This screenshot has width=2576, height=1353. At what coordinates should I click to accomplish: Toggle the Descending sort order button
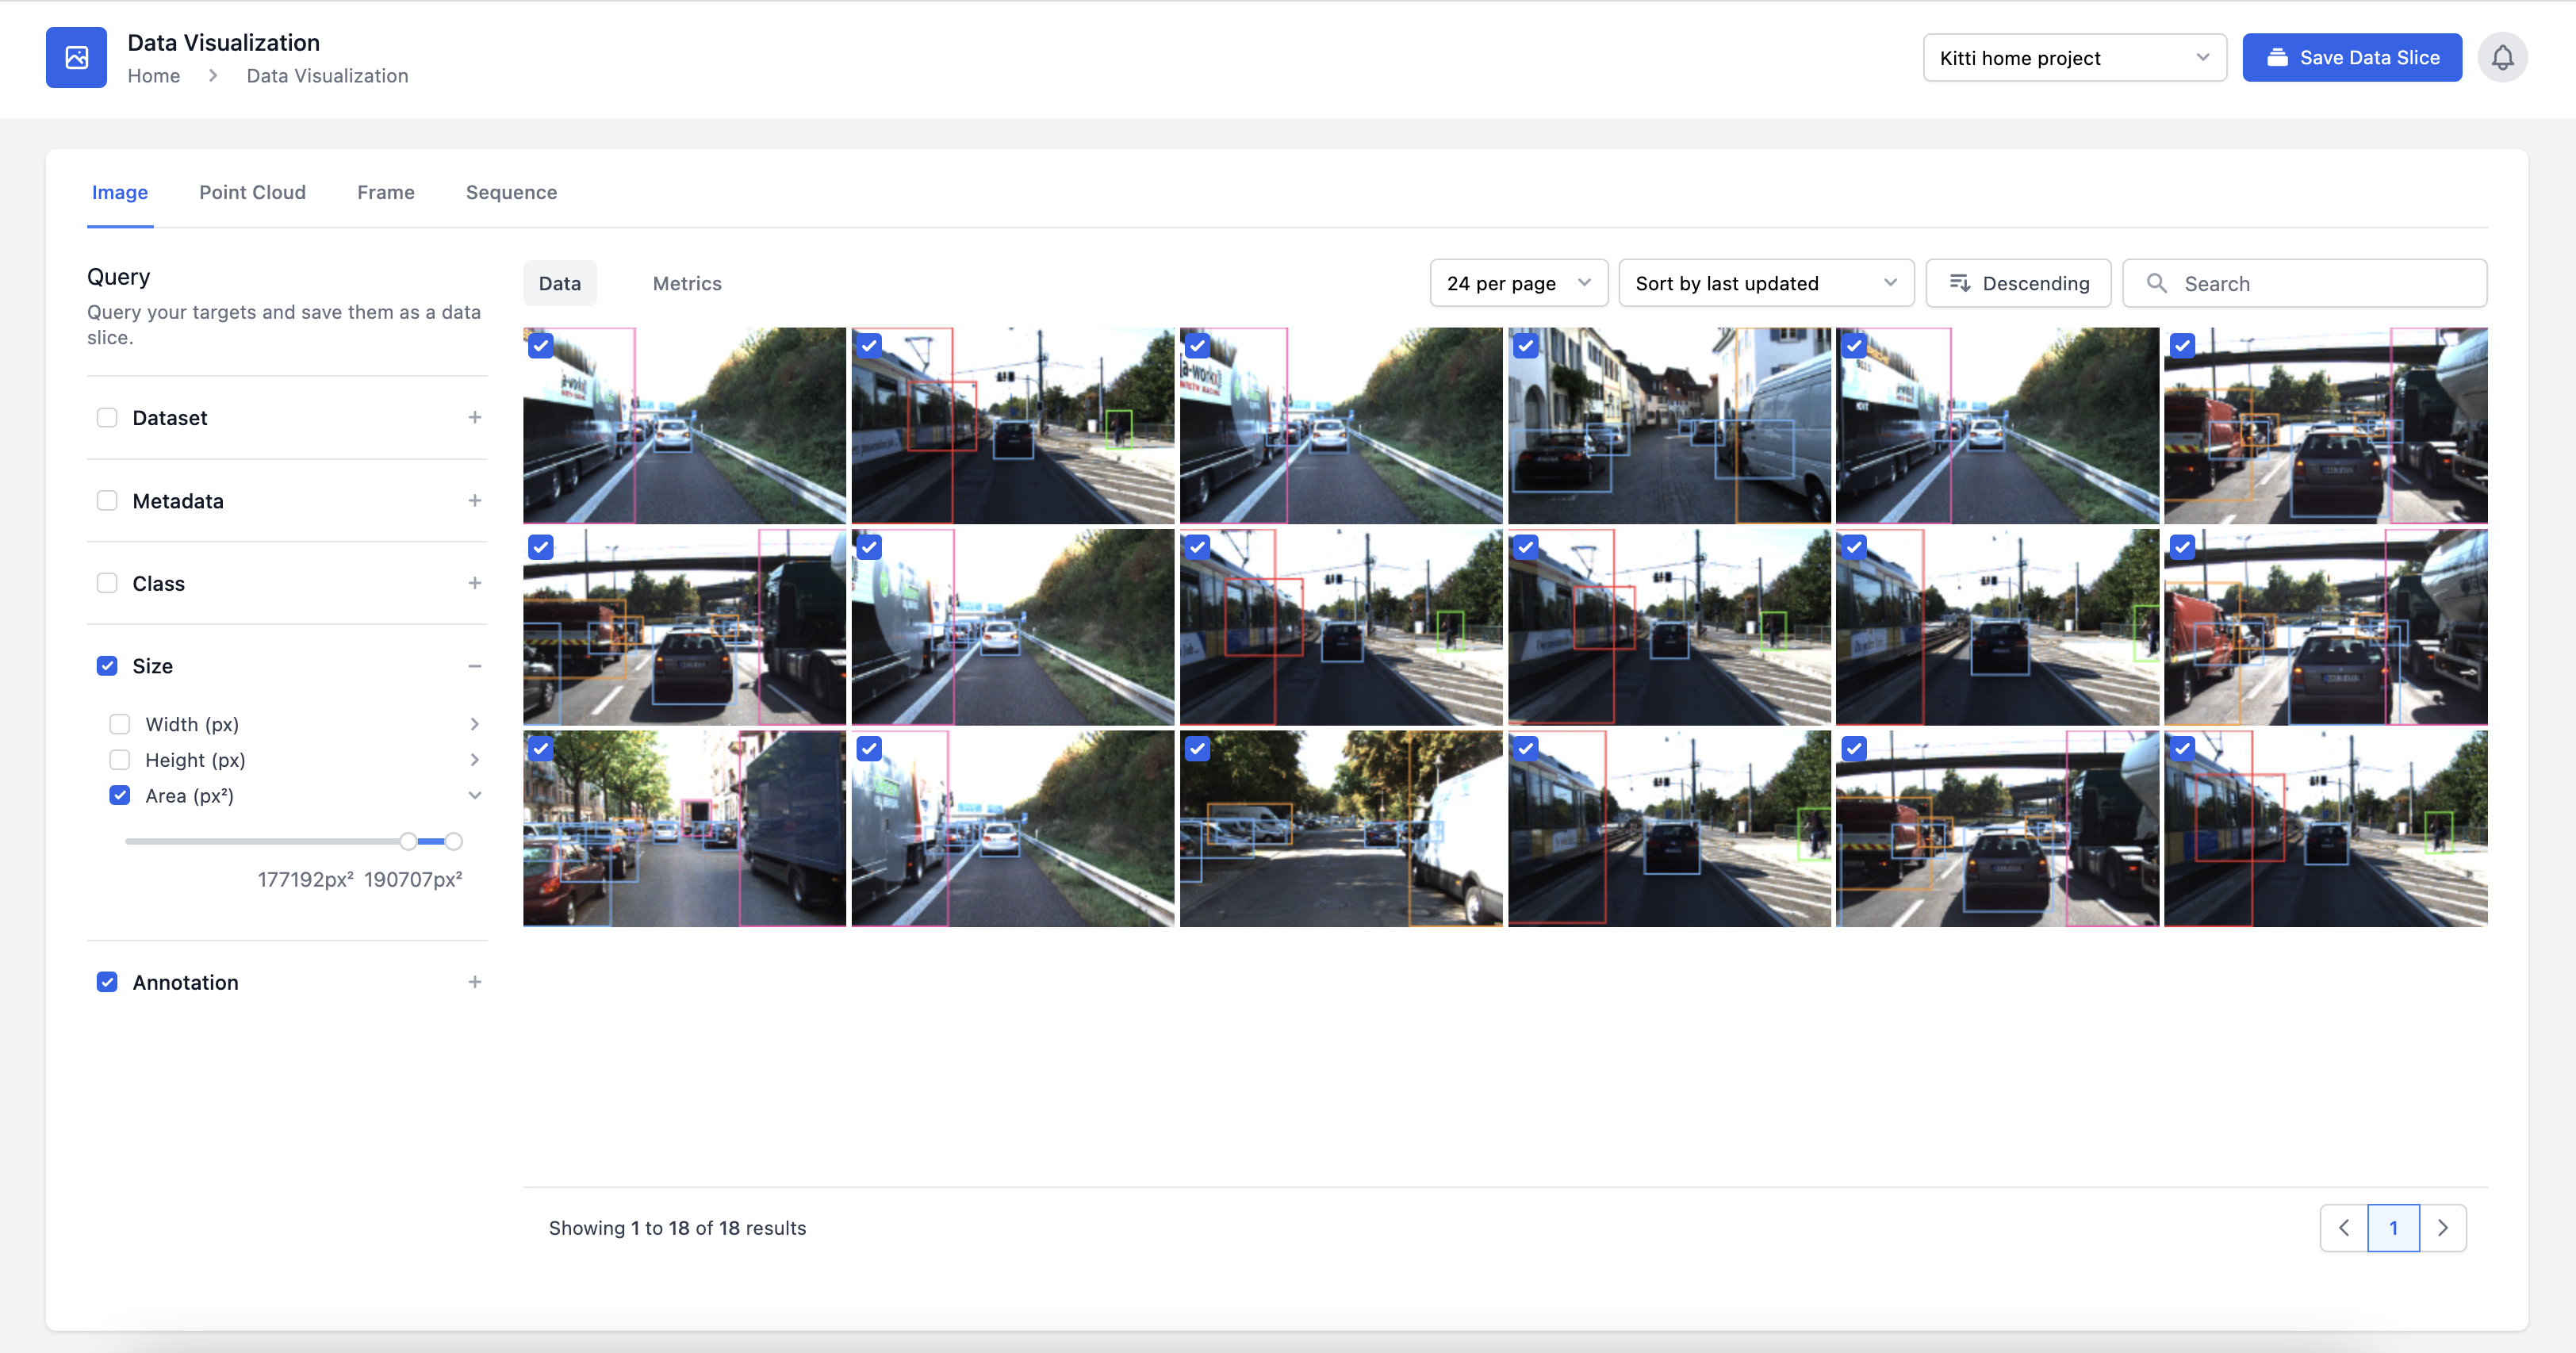click(x=2018, y=283)
